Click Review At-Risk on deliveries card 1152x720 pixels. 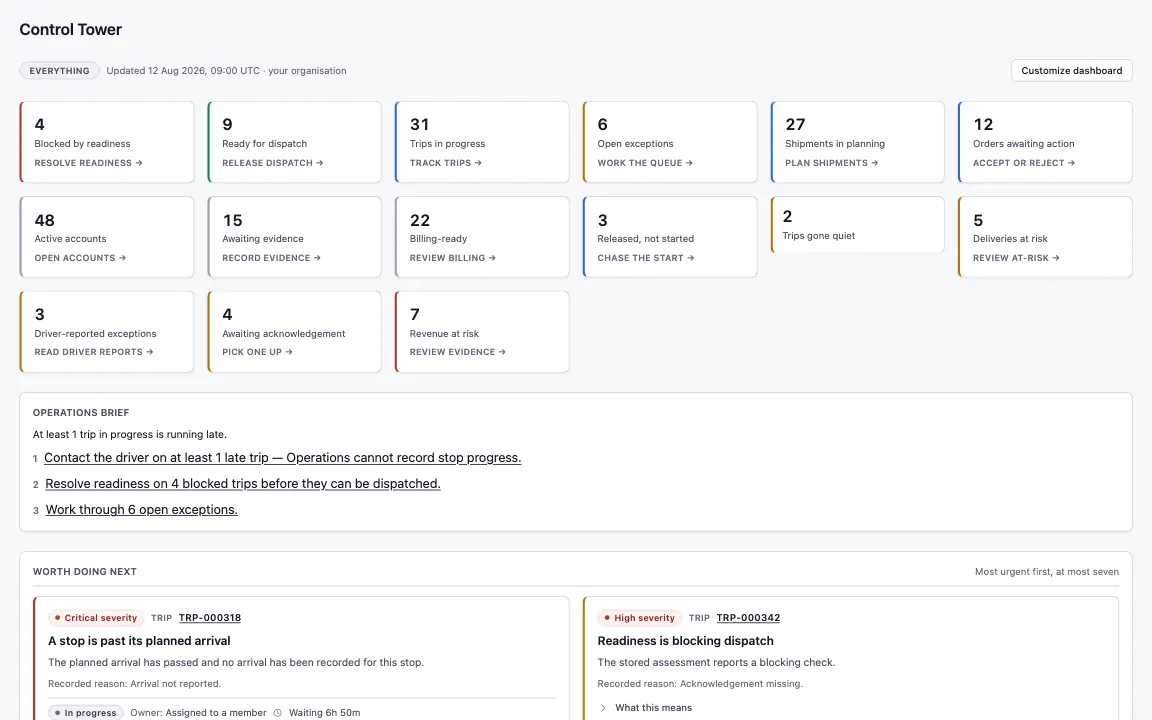coord(1016,258)
